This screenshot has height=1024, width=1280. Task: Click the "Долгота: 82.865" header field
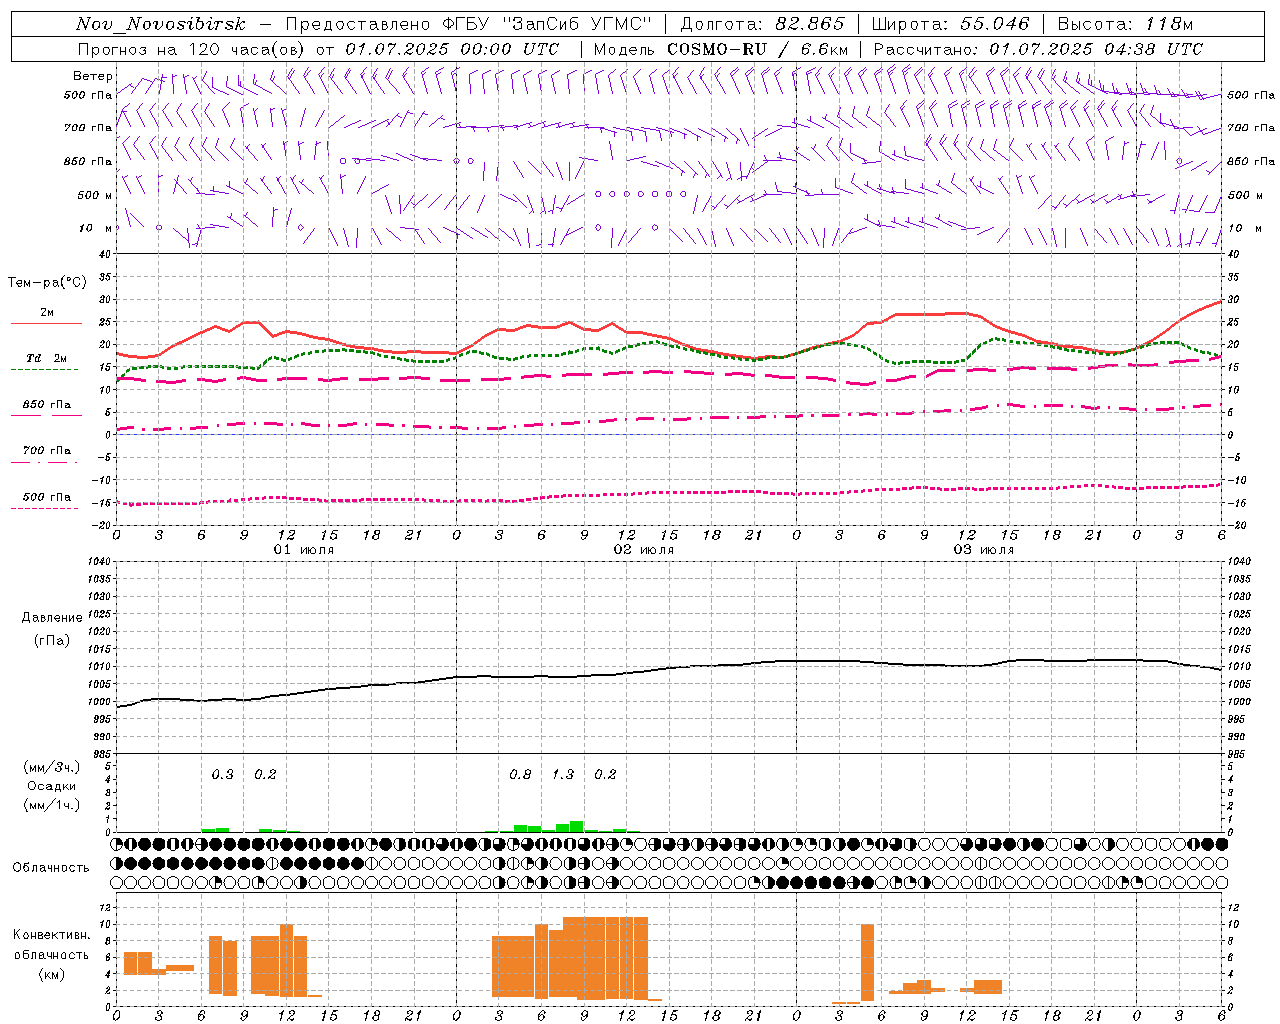(762, 24)
